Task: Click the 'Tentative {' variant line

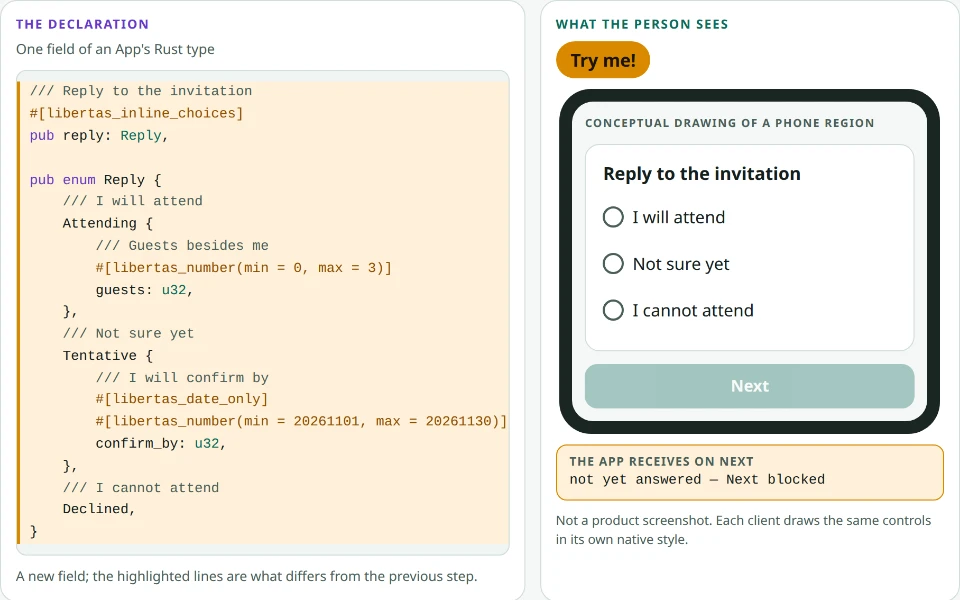Action: [108, 356]
